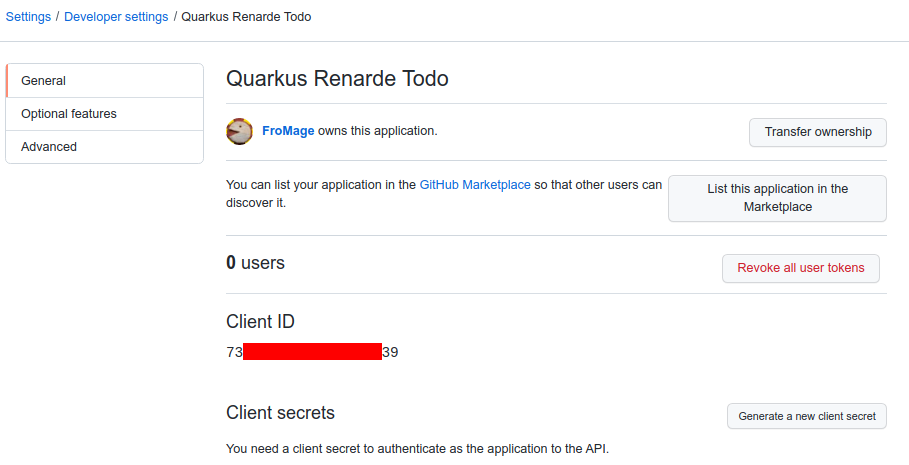Click the Quarkus Renarde Todo breadcrumb text
The height and width of the screenshot is (465, 909).
coord(246,17)
